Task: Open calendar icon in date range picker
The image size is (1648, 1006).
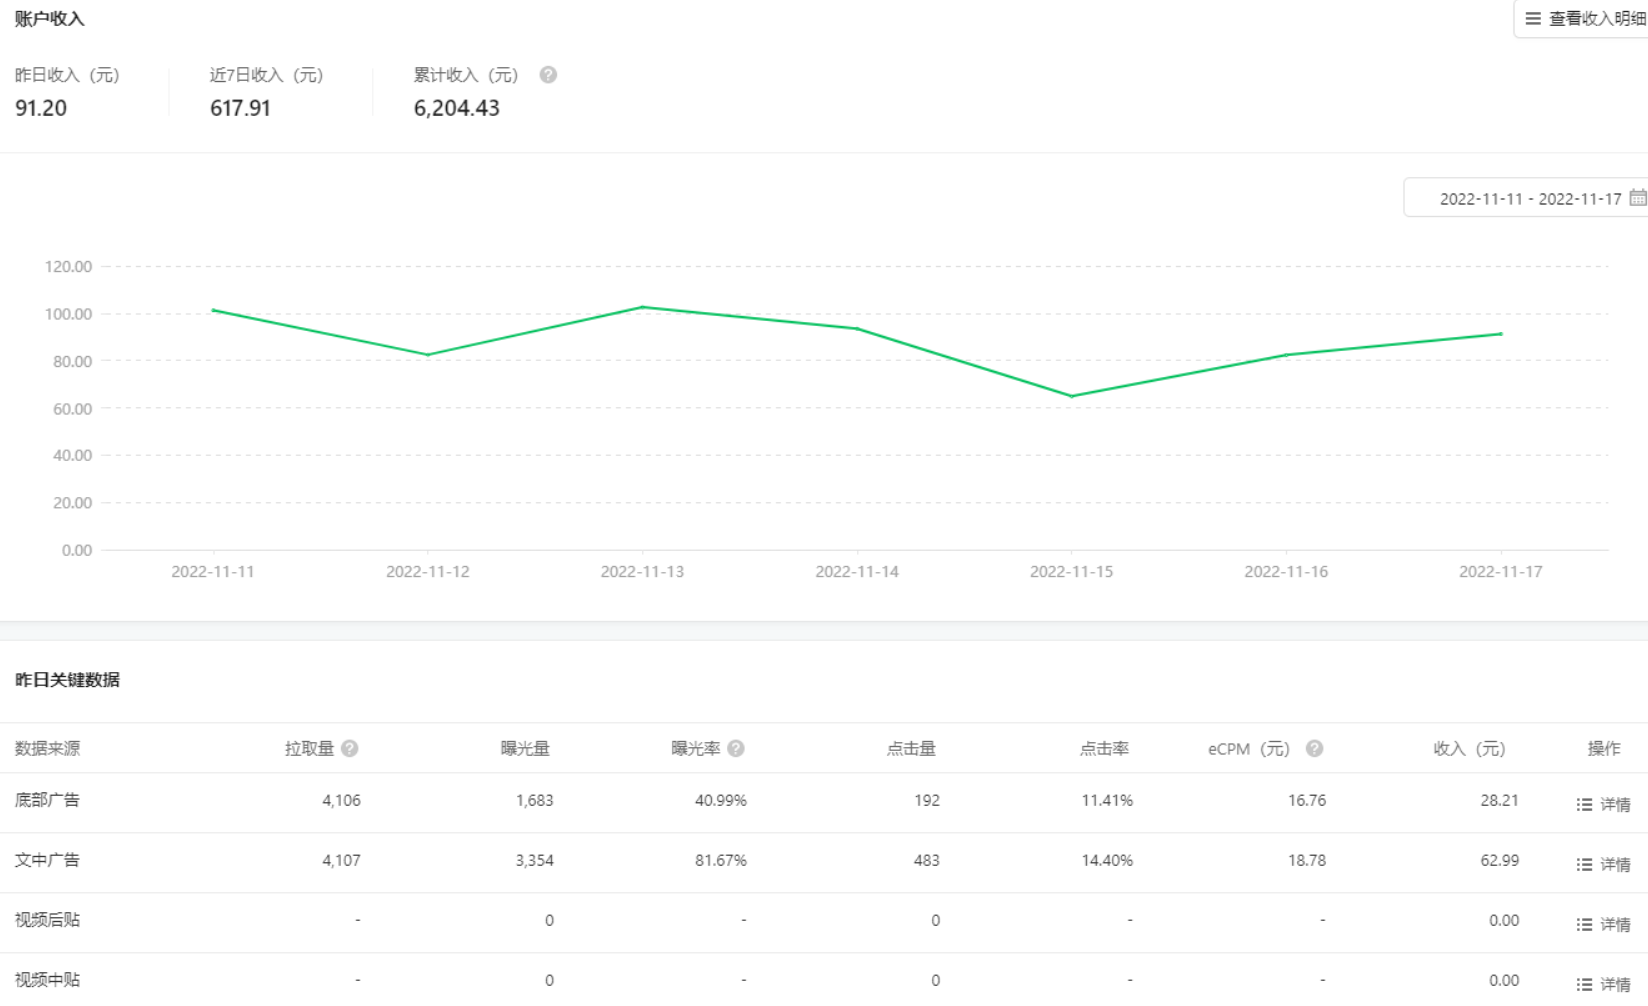Action: pos(1637,198)
